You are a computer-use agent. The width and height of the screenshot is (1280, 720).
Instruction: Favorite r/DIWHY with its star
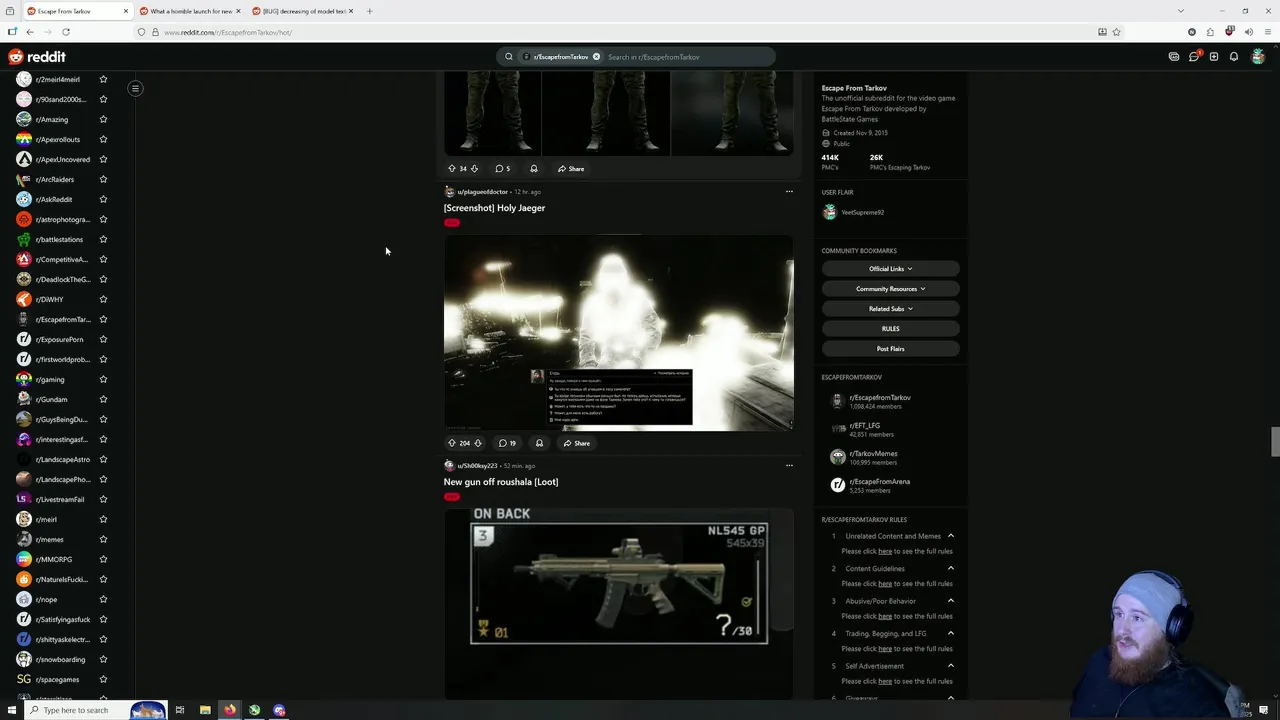click(x=103, y=299)
